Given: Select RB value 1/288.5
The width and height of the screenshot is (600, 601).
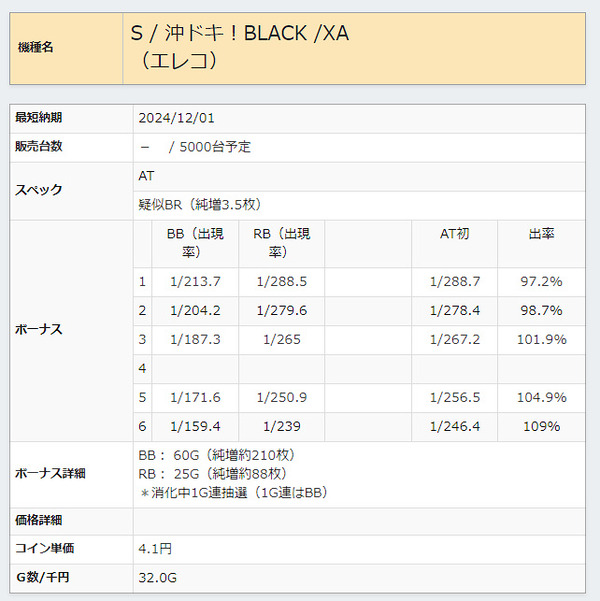Looking at the screenshot, I should pyautogui.click(x=282, y=282).
